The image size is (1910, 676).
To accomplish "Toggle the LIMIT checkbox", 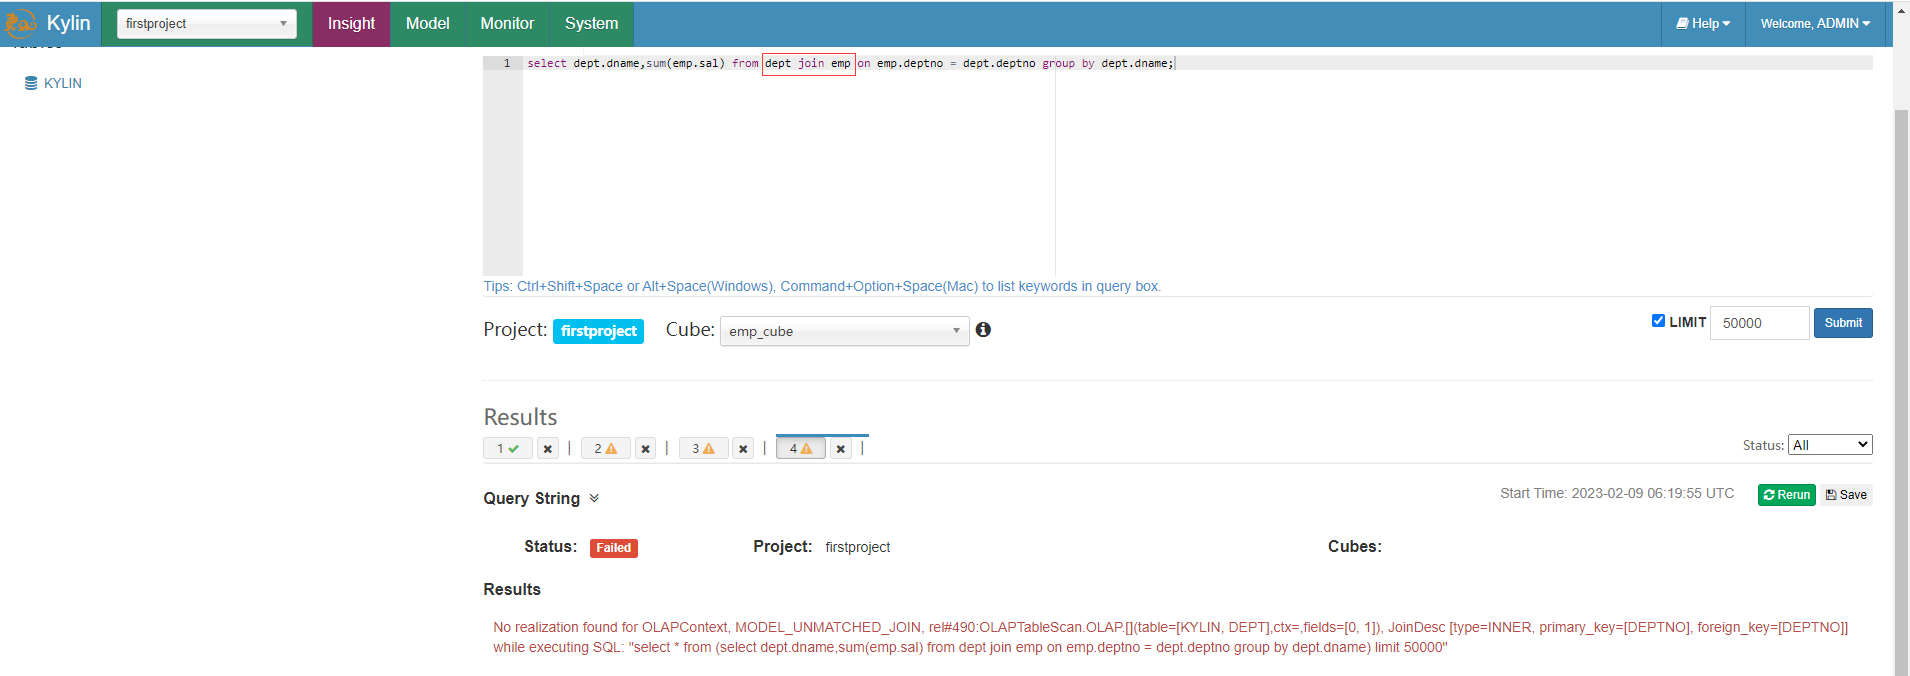I will pyautogui.click(x=1658, y=321).
